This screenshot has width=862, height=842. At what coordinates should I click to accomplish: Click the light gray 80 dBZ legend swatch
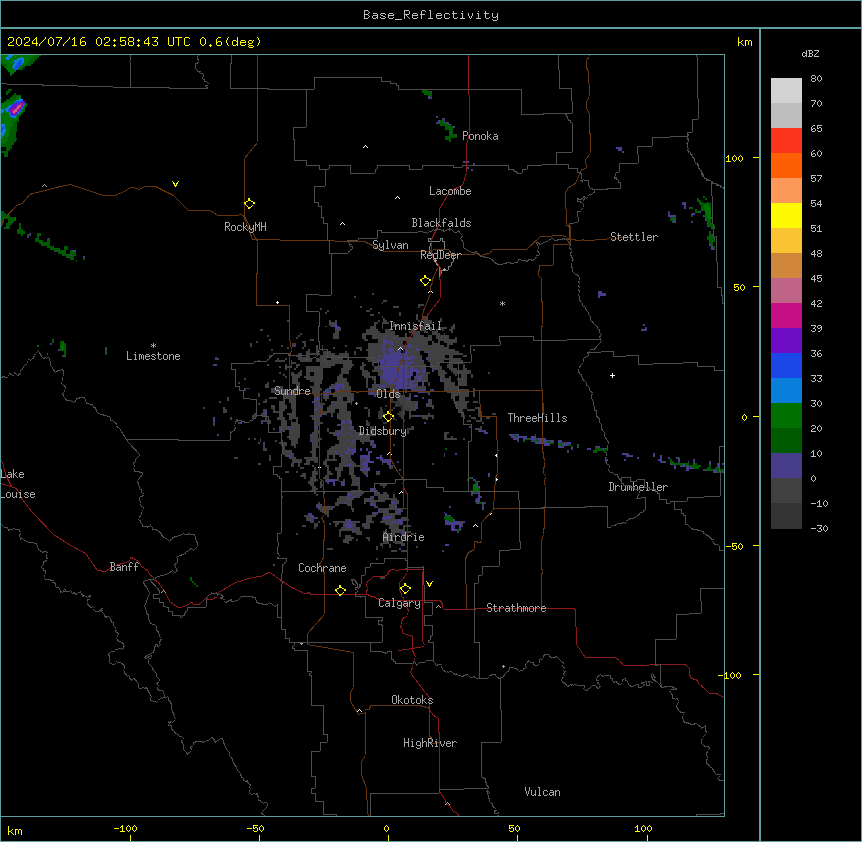pyautogui.click(x=786, y=90)
